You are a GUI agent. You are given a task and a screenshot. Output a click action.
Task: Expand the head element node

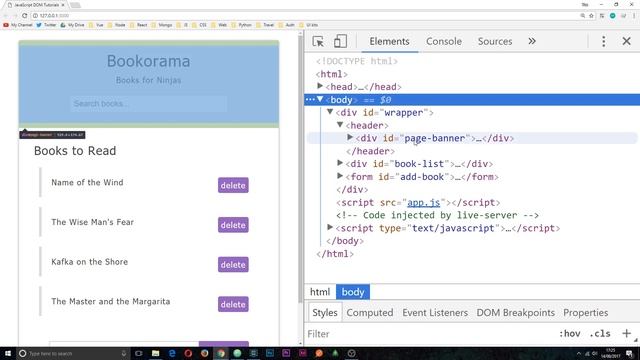[320, 86]
